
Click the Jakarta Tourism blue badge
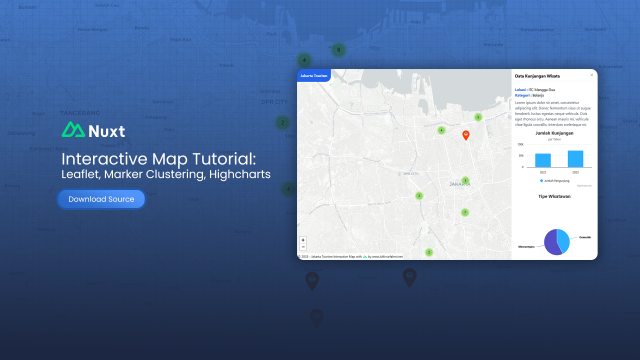click(x=314, y=76)
